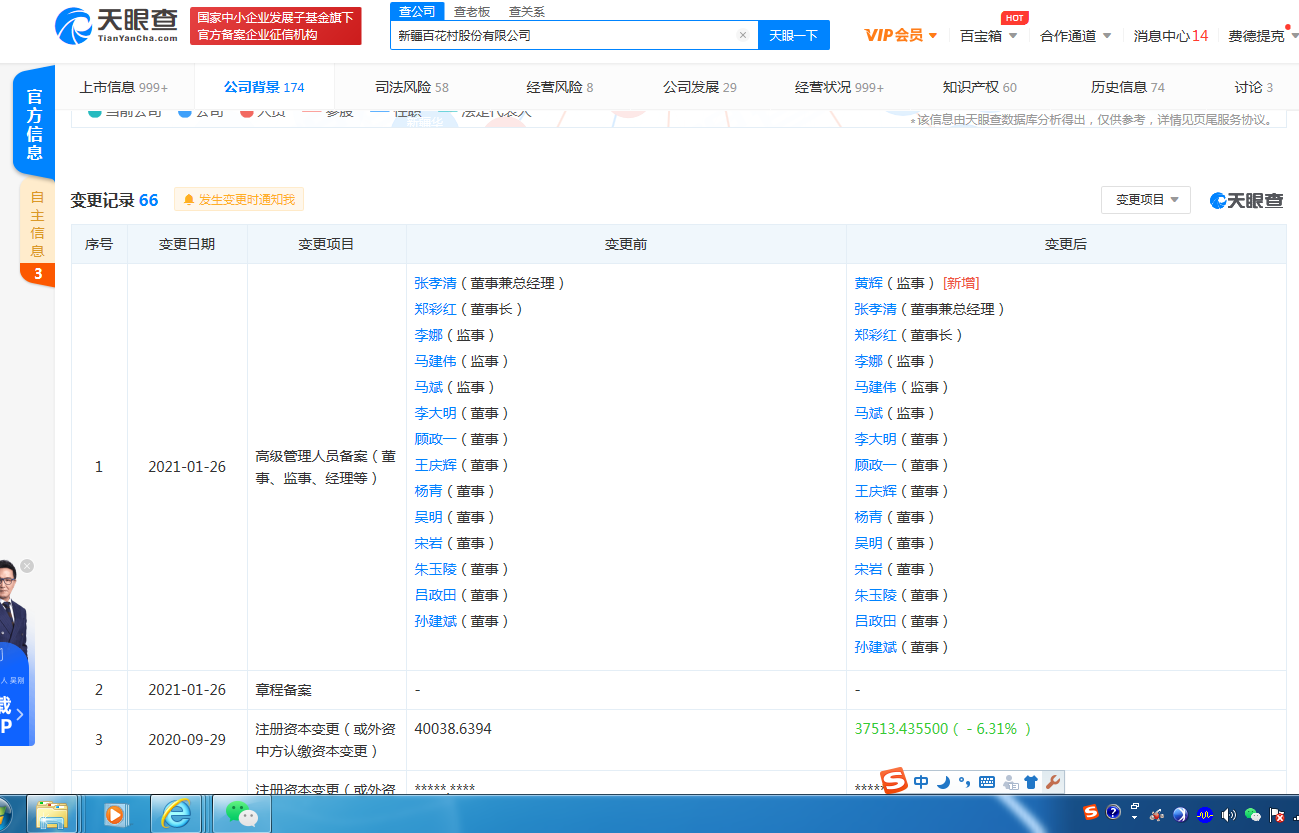The image size is (1299, 833).
Task: Open Sogou IME skin shirt icon
Action: pyautogui.click(x=1031, y=782)
